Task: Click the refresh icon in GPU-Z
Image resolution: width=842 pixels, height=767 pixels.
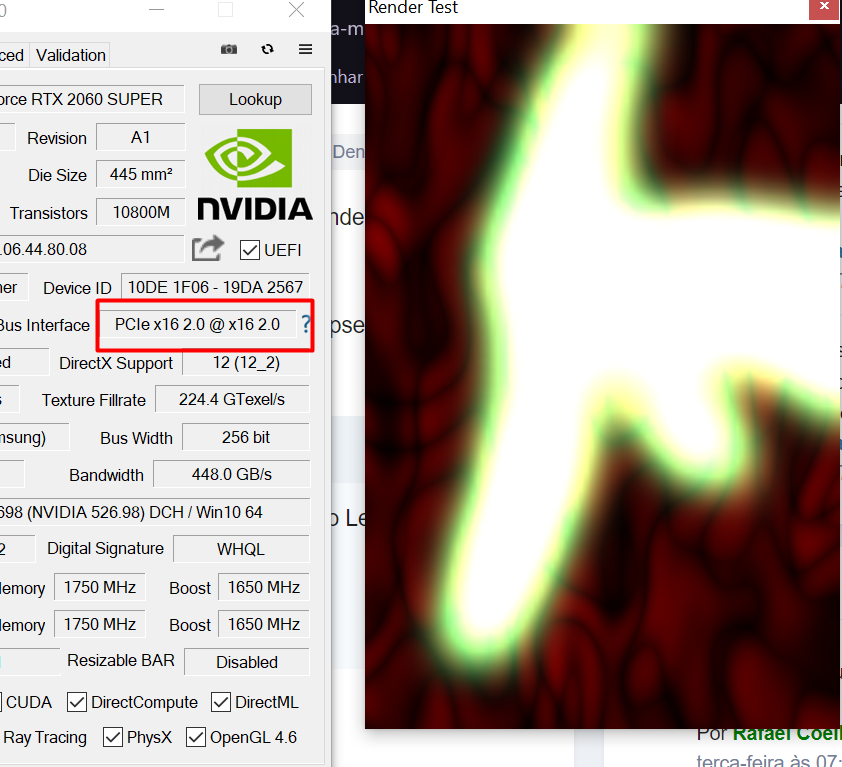Action: tap(267, 49)
